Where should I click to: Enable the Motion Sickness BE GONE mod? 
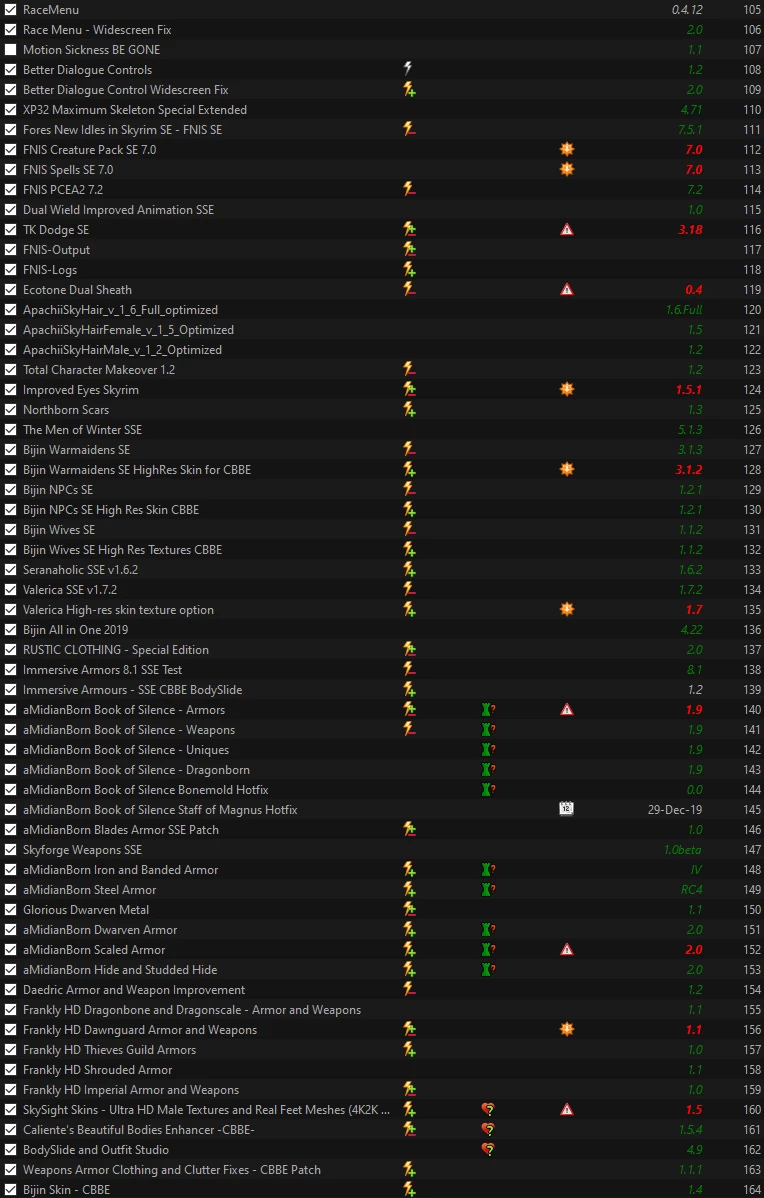pos(10,50)
